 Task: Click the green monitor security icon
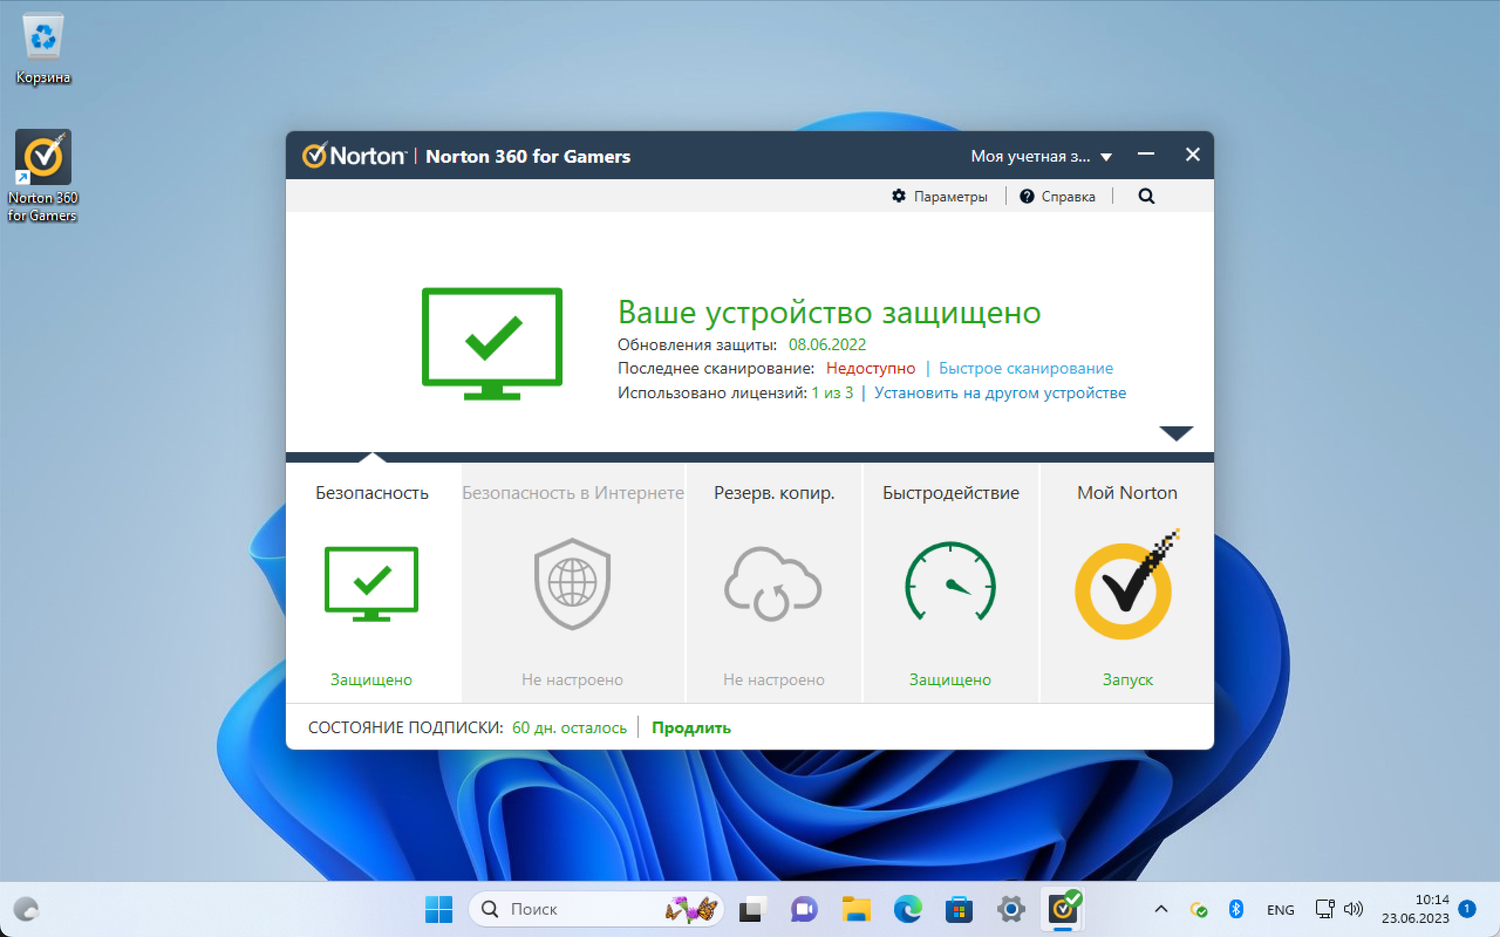click(371, 584)
